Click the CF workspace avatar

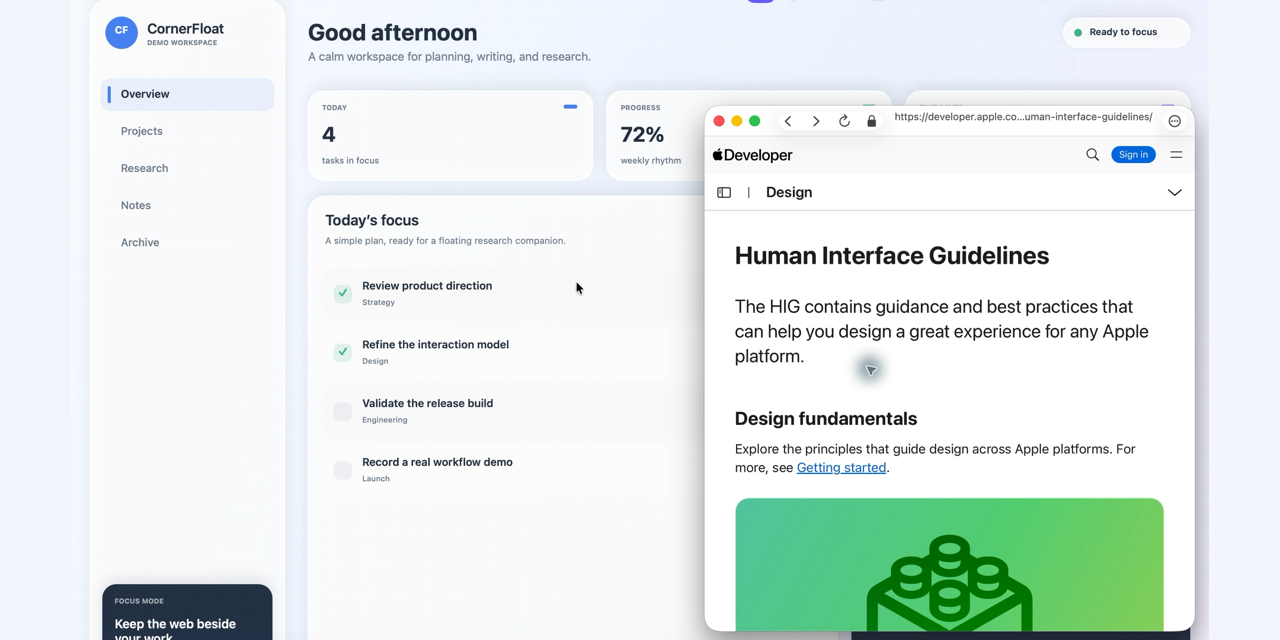click(x=121, y=32)
